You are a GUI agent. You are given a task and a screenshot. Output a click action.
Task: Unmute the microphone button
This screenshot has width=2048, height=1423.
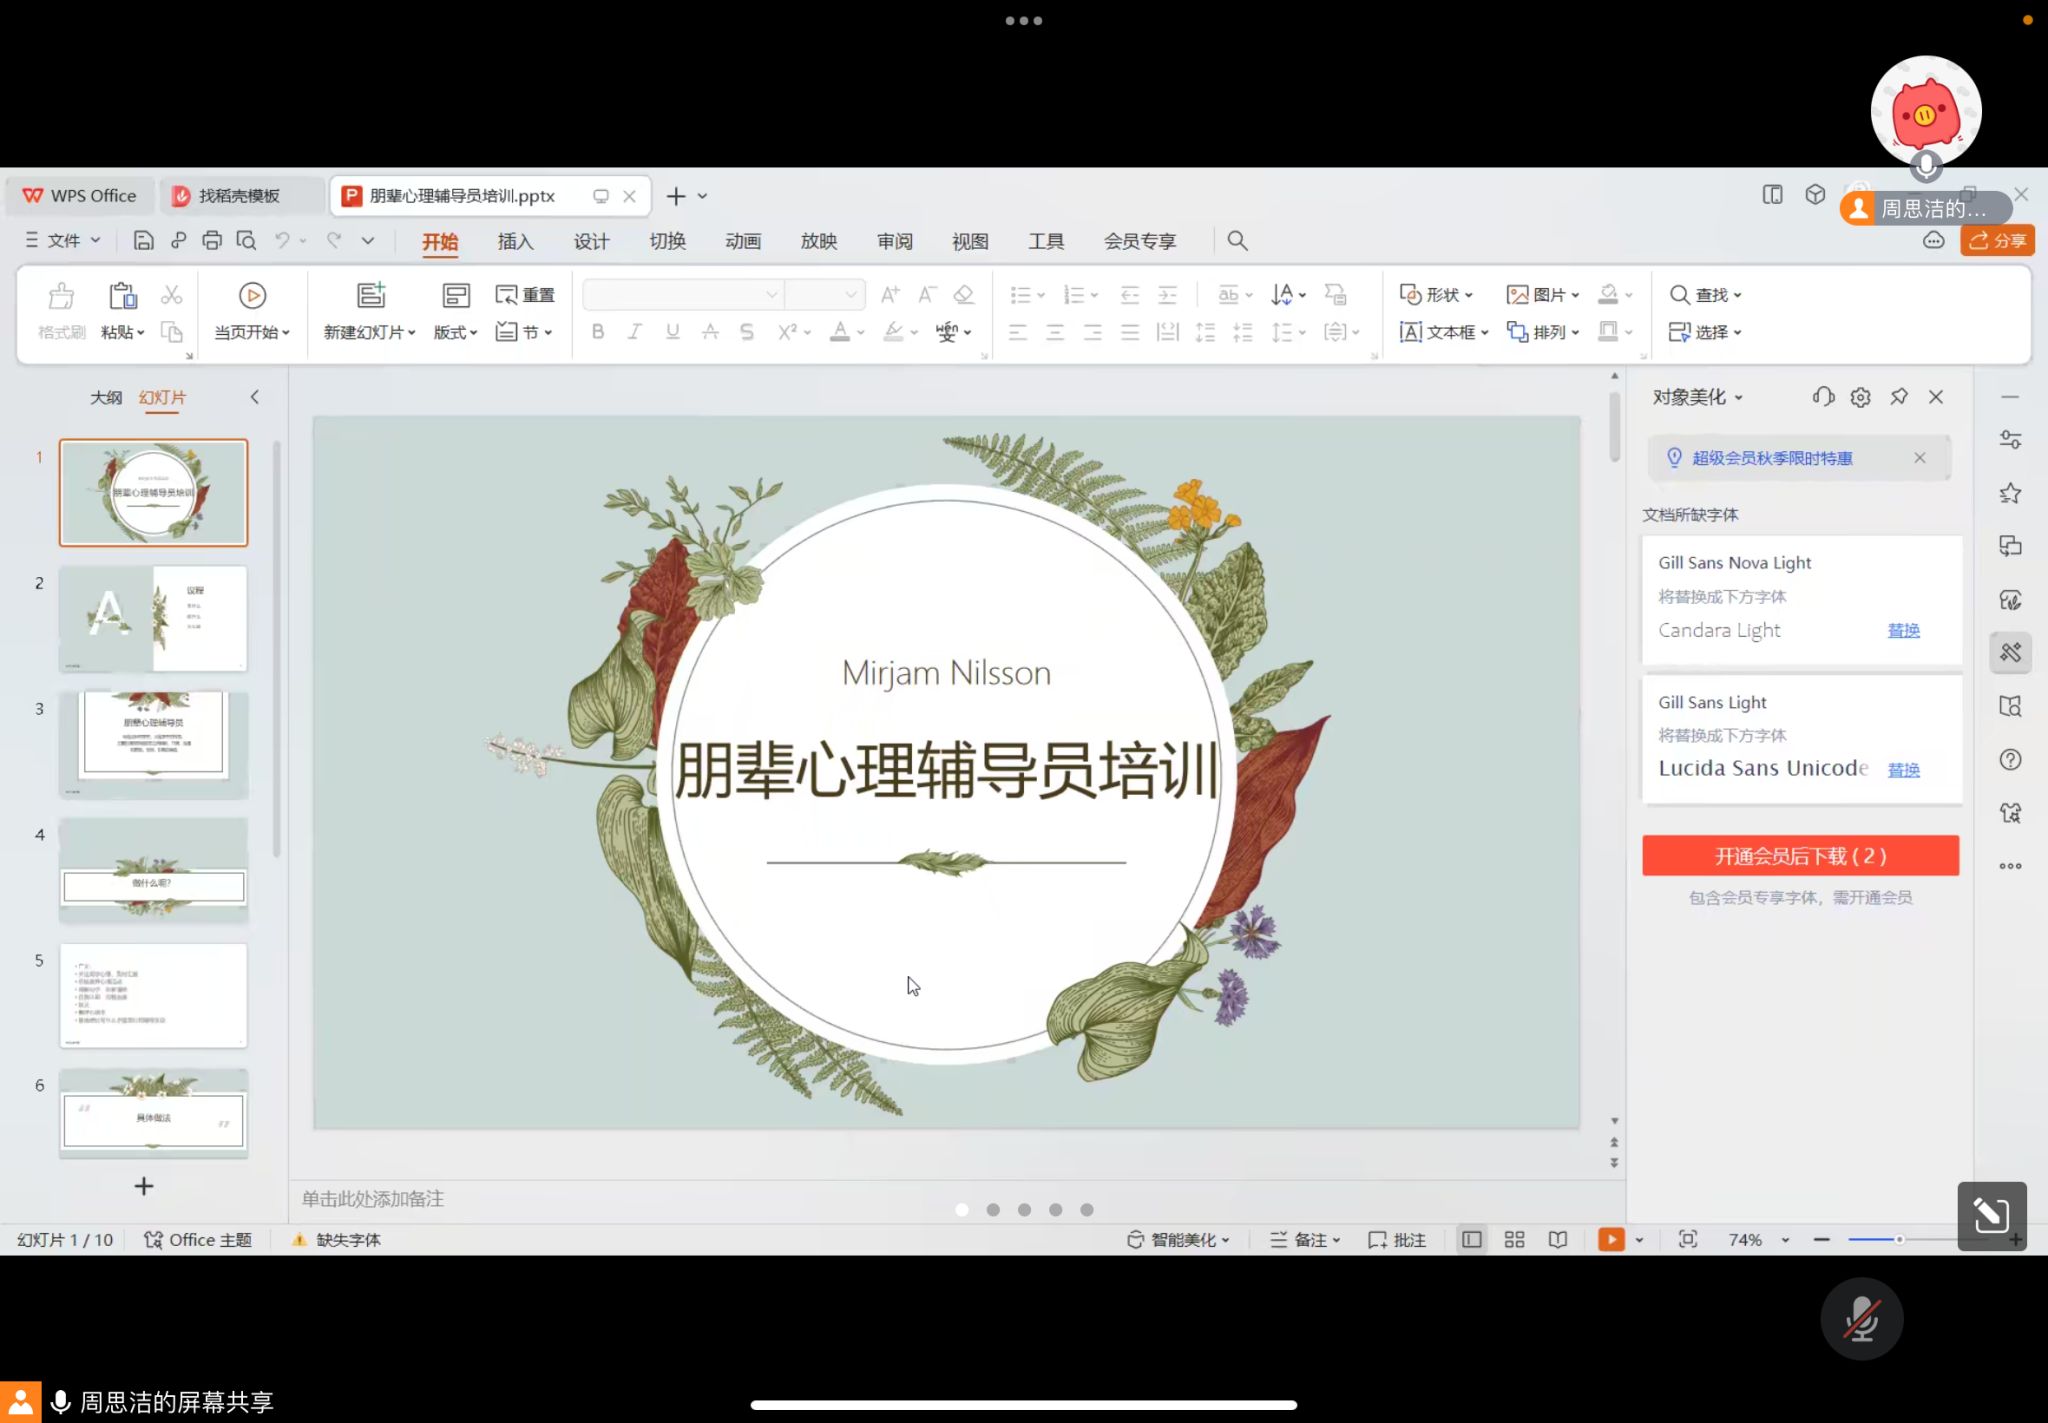coord(1861,1319)
